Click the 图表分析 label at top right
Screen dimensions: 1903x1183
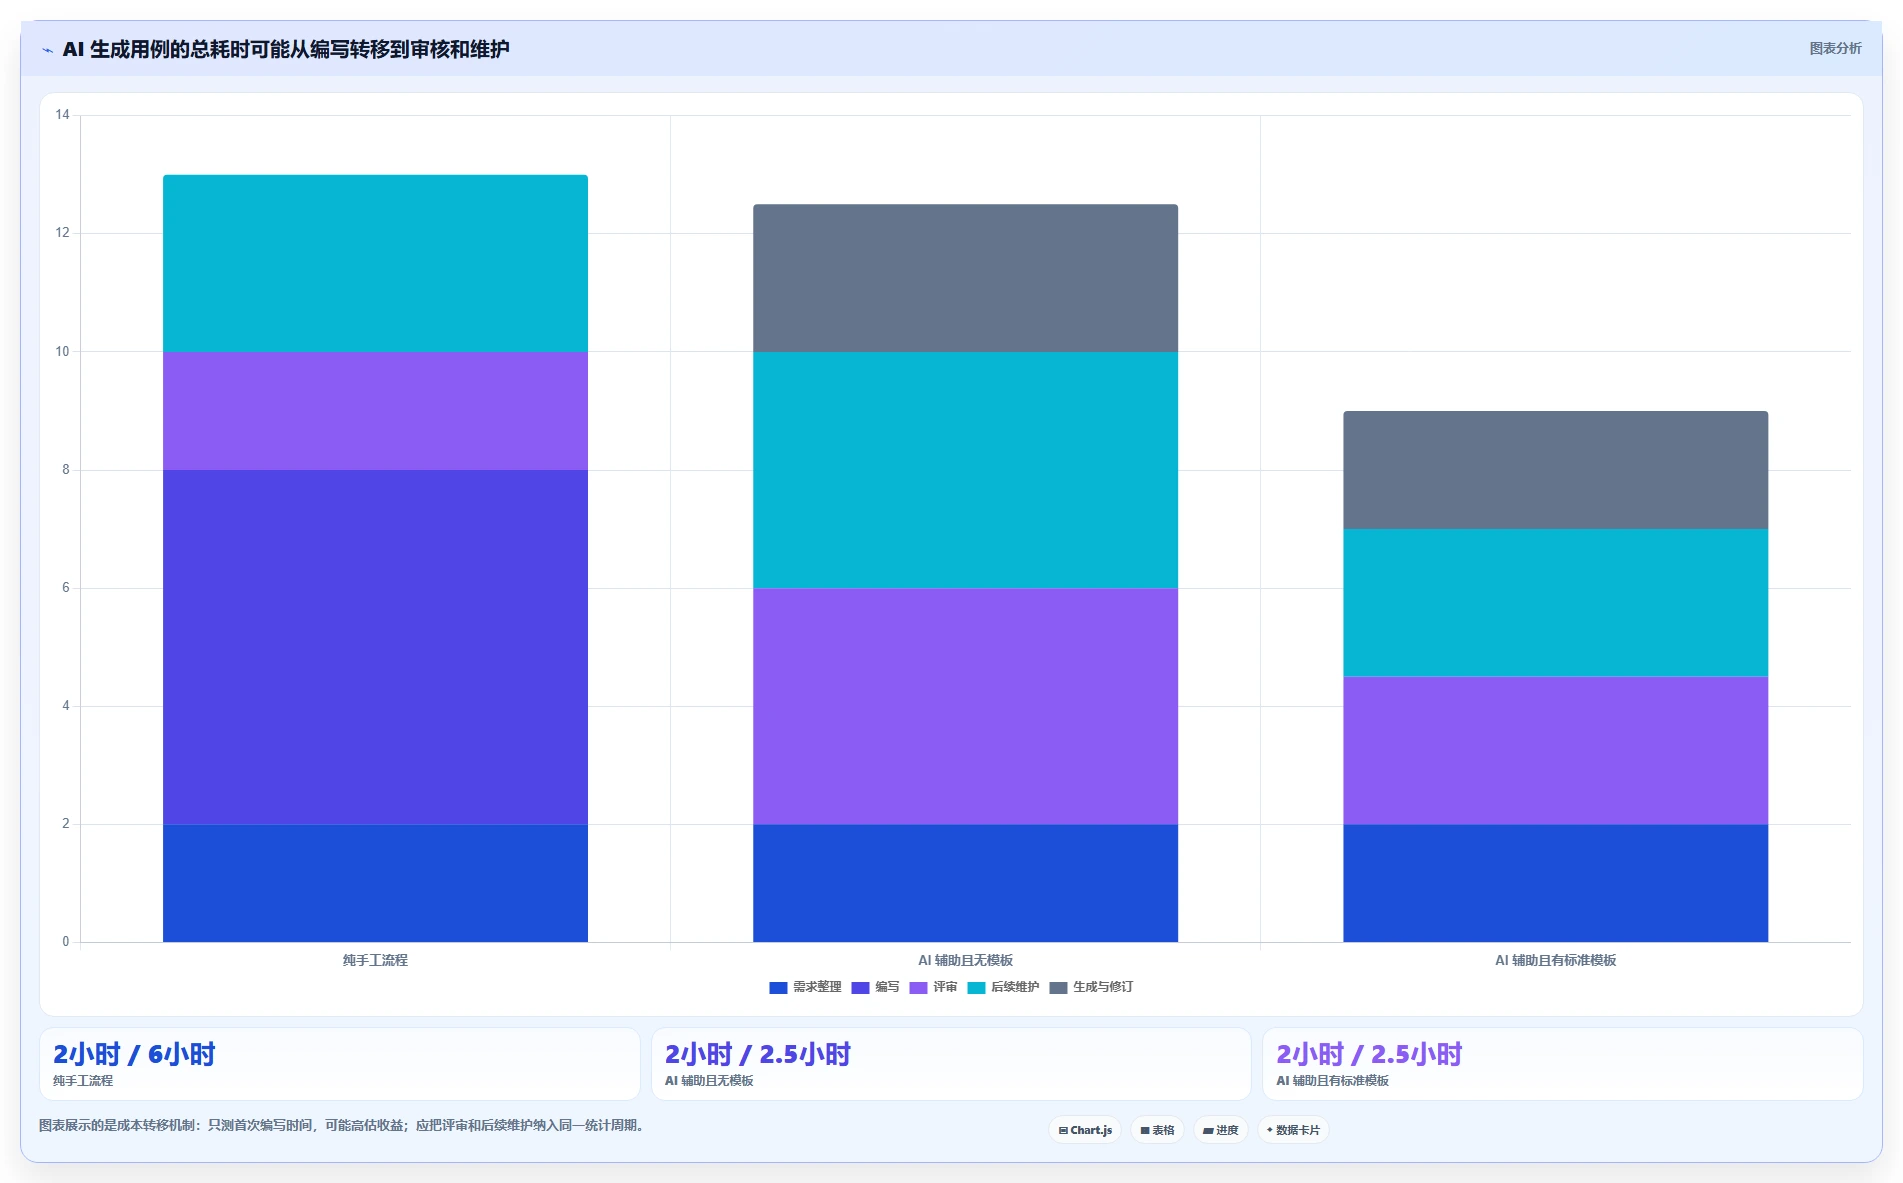pyautogui.click(x=1835, y=48)
